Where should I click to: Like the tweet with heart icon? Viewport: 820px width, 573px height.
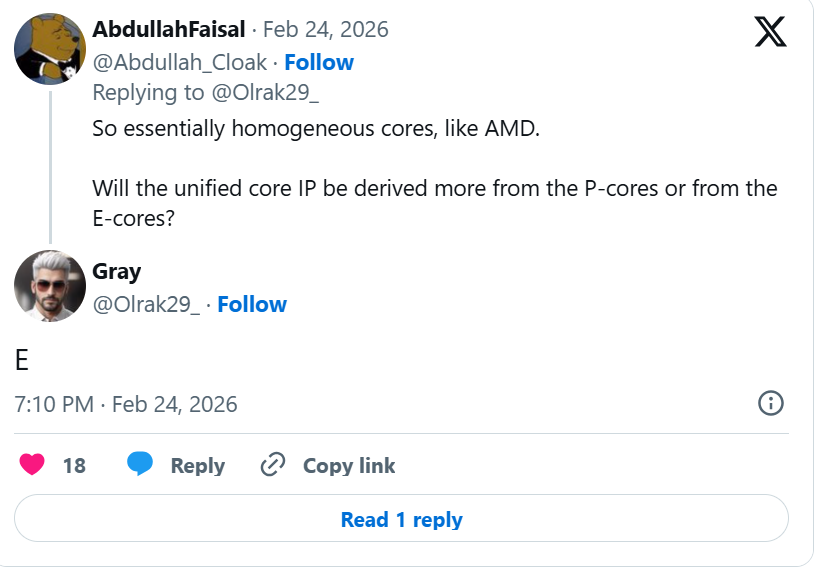[33, 465]
